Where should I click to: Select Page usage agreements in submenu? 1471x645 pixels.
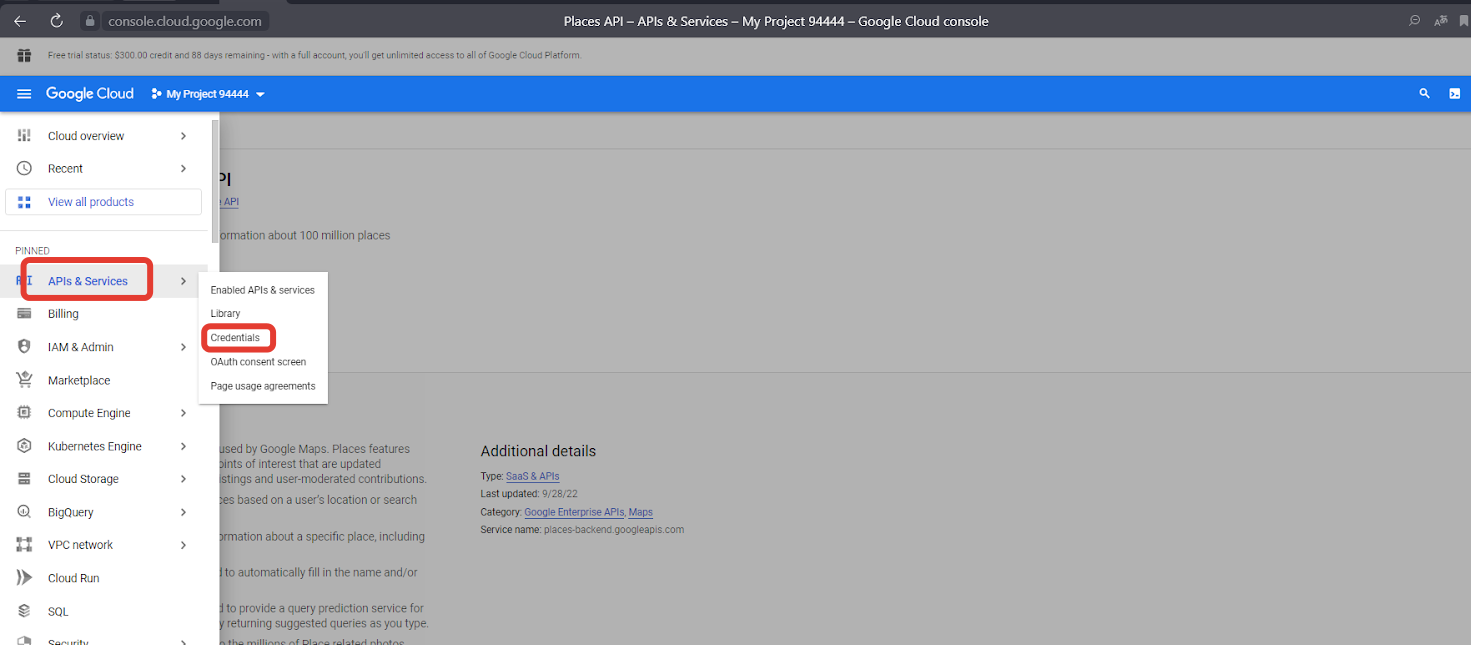[263, 386]
